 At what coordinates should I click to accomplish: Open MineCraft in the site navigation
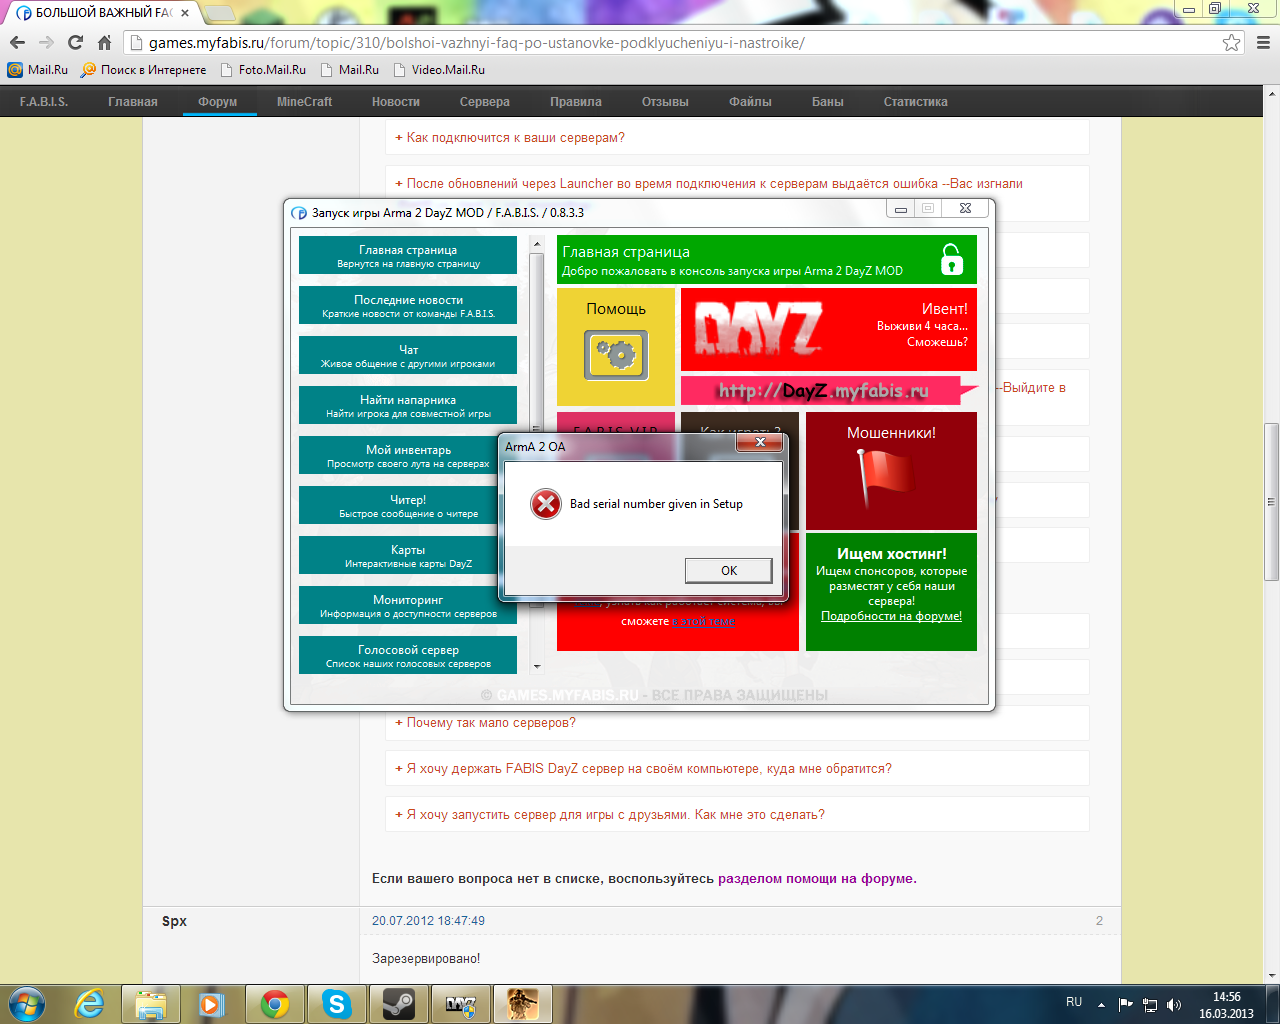point(304,102)
